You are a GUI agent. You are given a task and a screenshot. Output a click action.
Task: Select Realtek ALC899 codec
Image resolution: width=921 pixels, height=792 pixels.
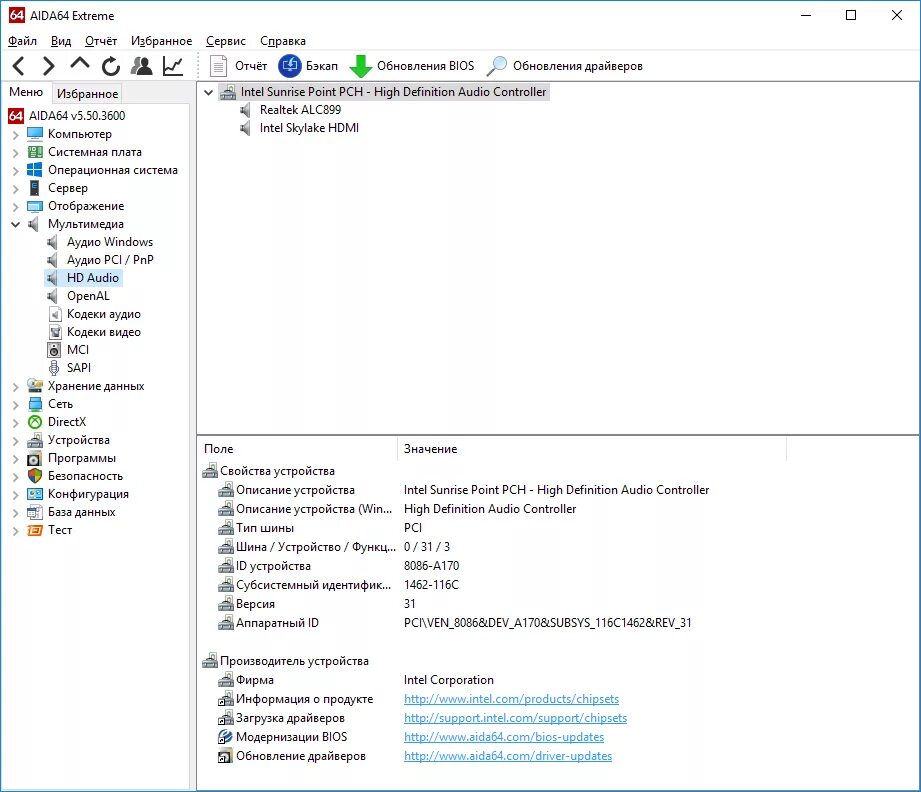(300, 110)
